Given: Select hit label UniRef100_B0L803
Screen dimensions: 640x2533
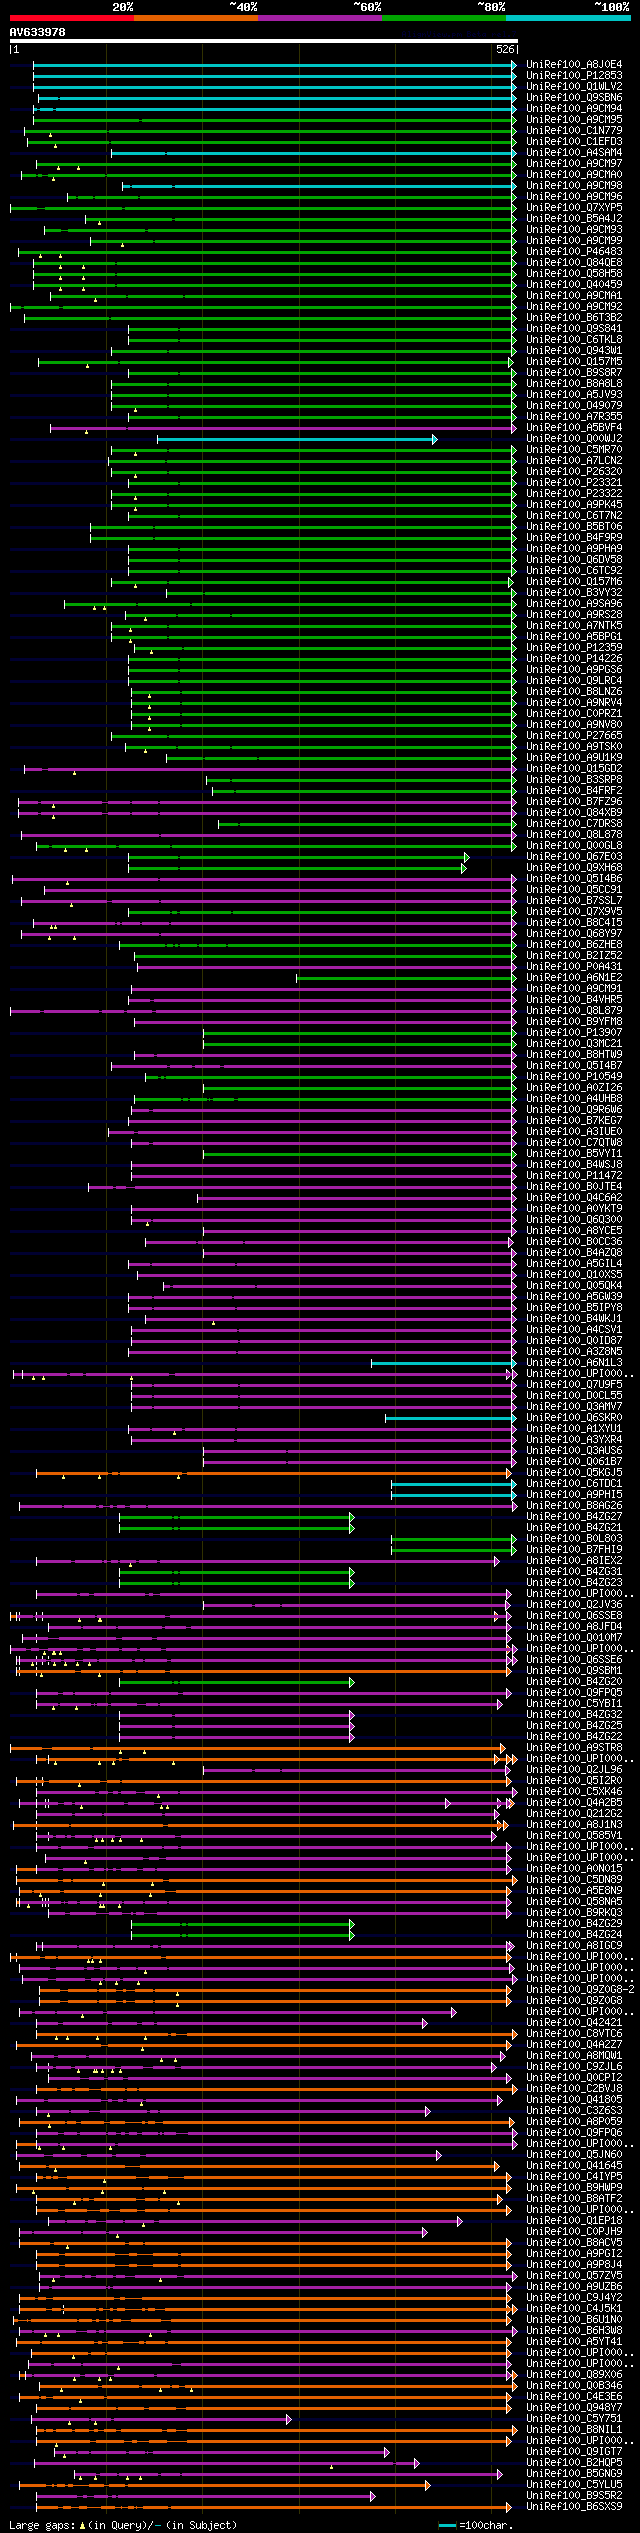Looking at the screenshot, I should [574, 1539].
